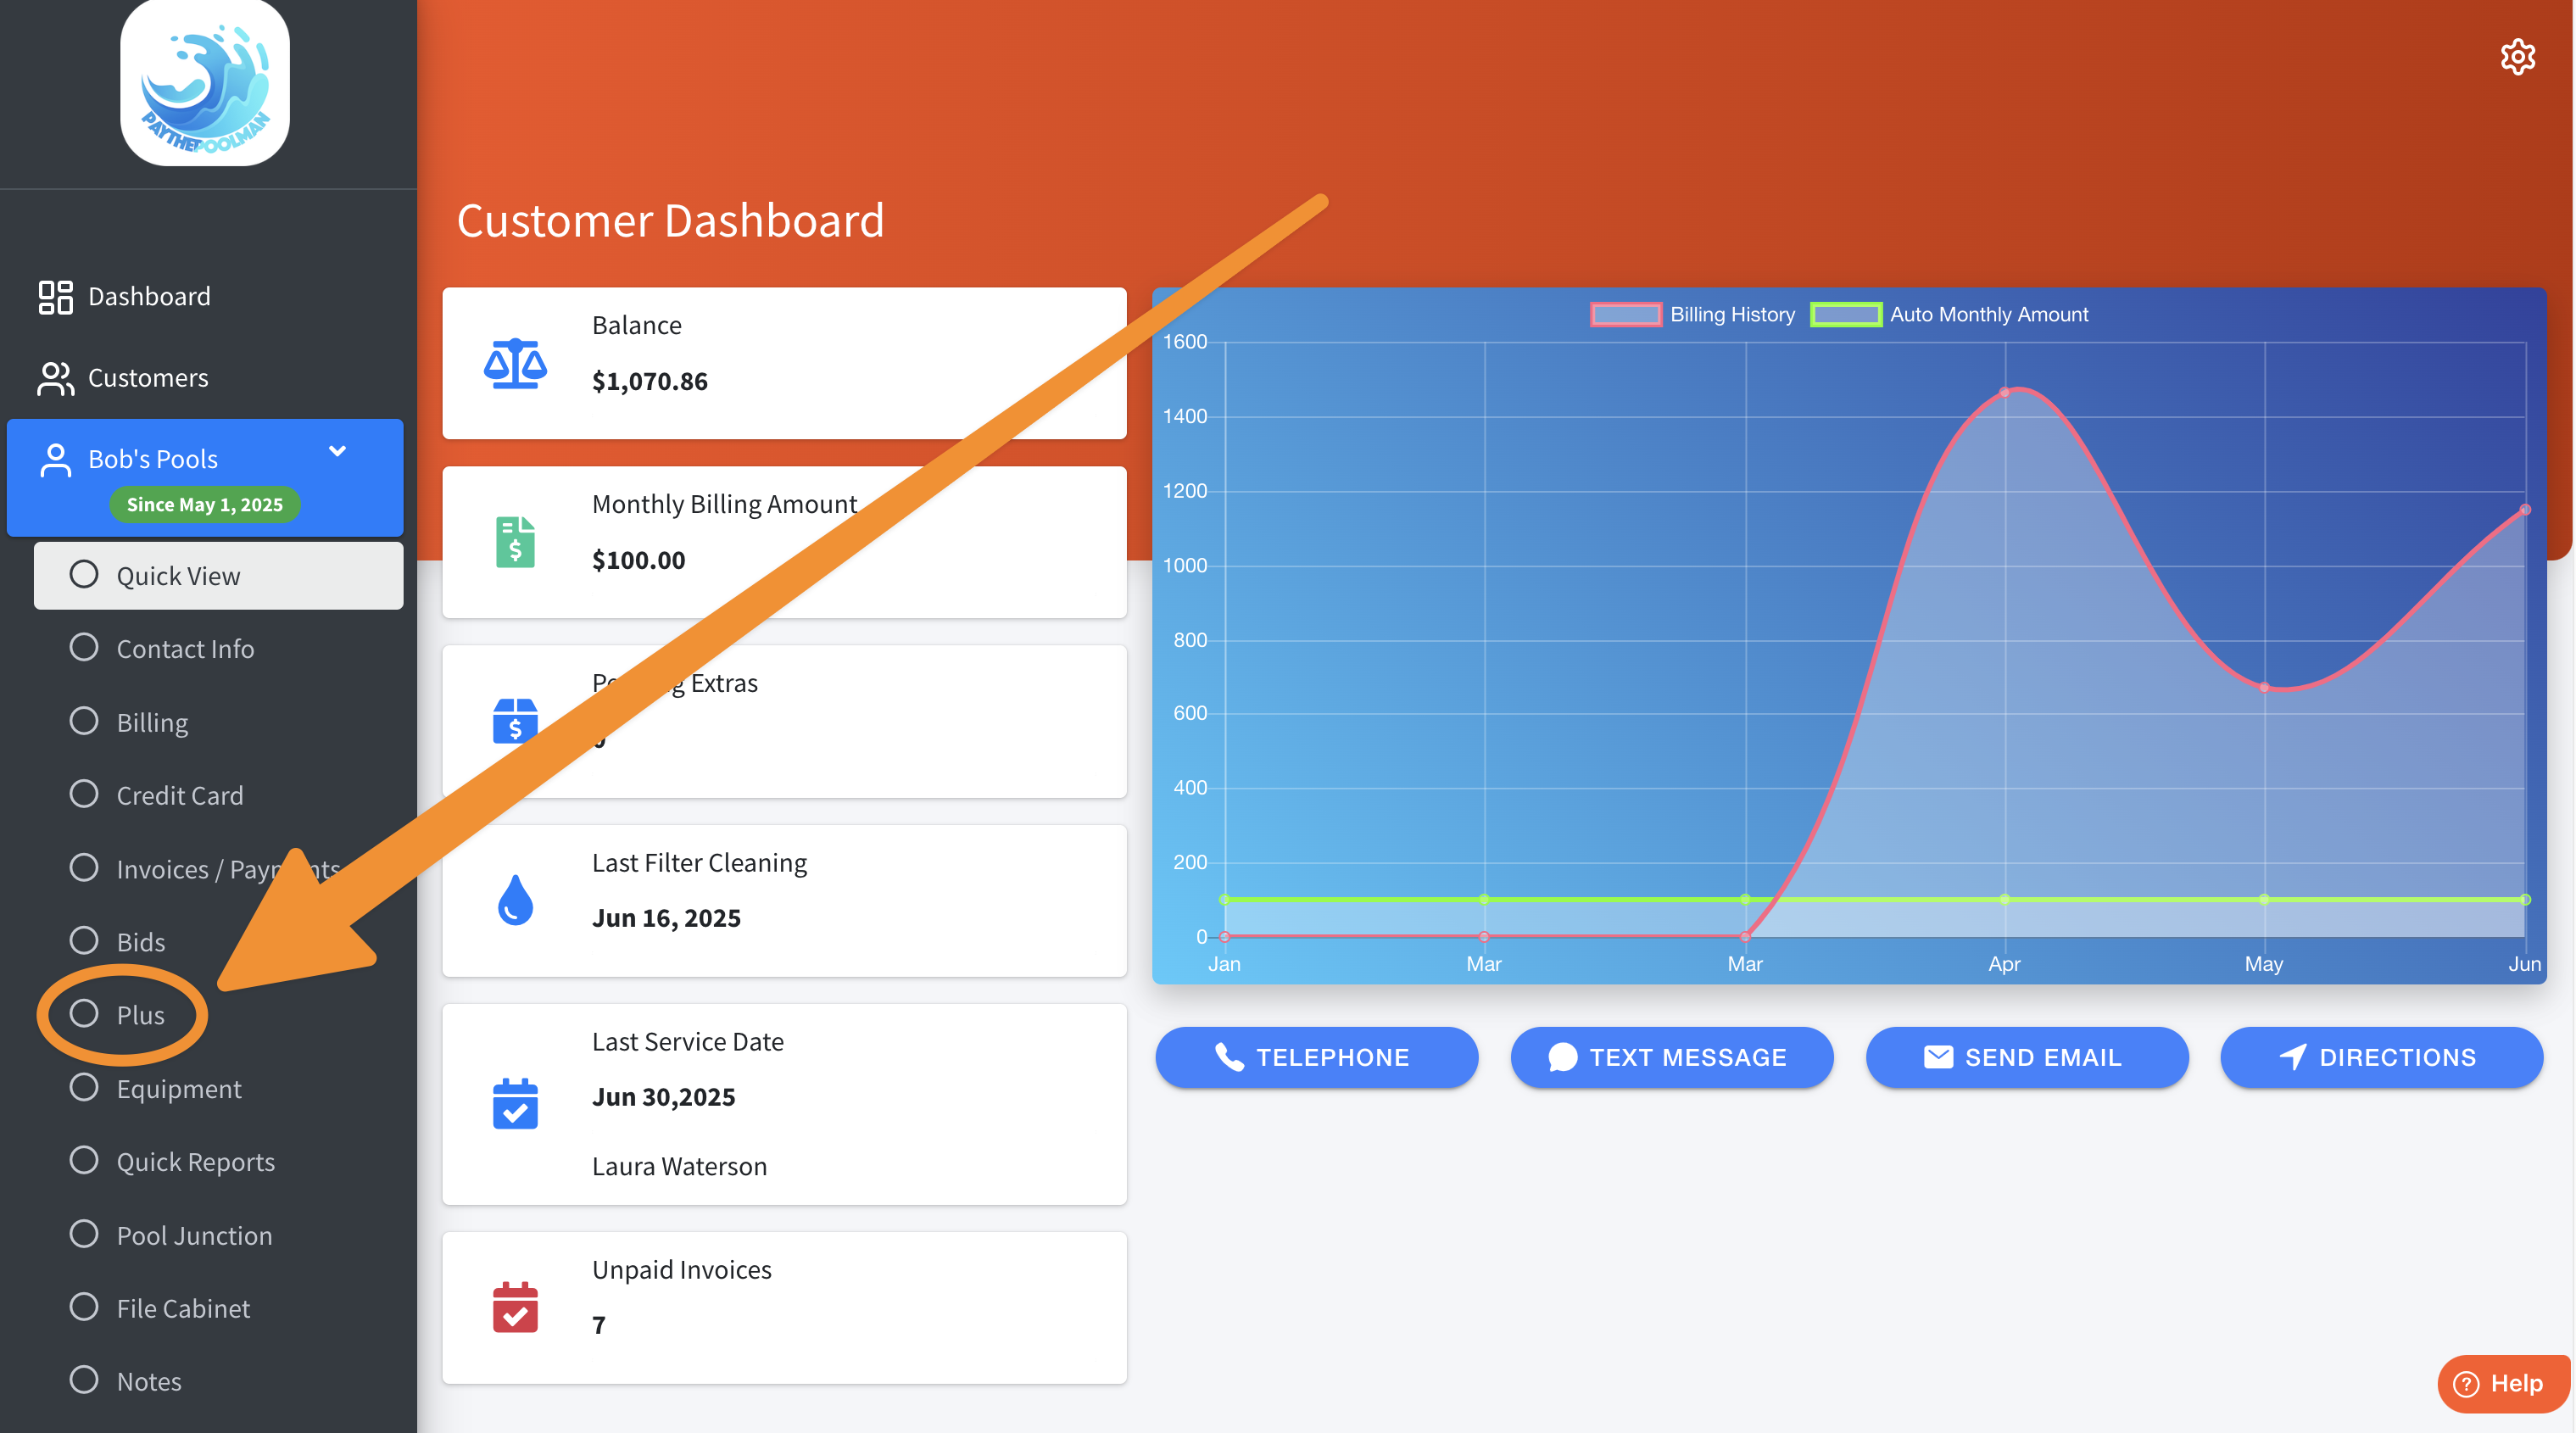The height and width of the screenshot is (1433, 2576).
Task: Go to Customers in sidebar
Action: pyautogui.click(x=147, y=378)
